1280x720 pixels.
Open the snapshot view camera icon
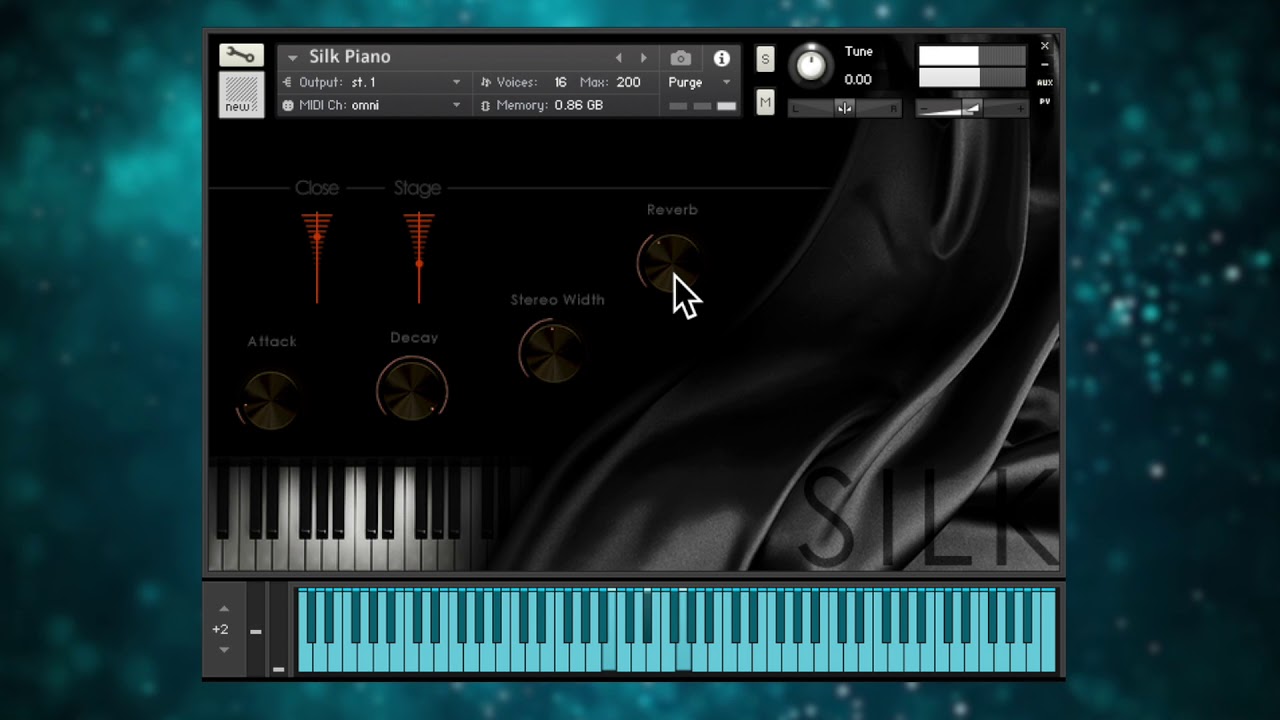point(680,58)
